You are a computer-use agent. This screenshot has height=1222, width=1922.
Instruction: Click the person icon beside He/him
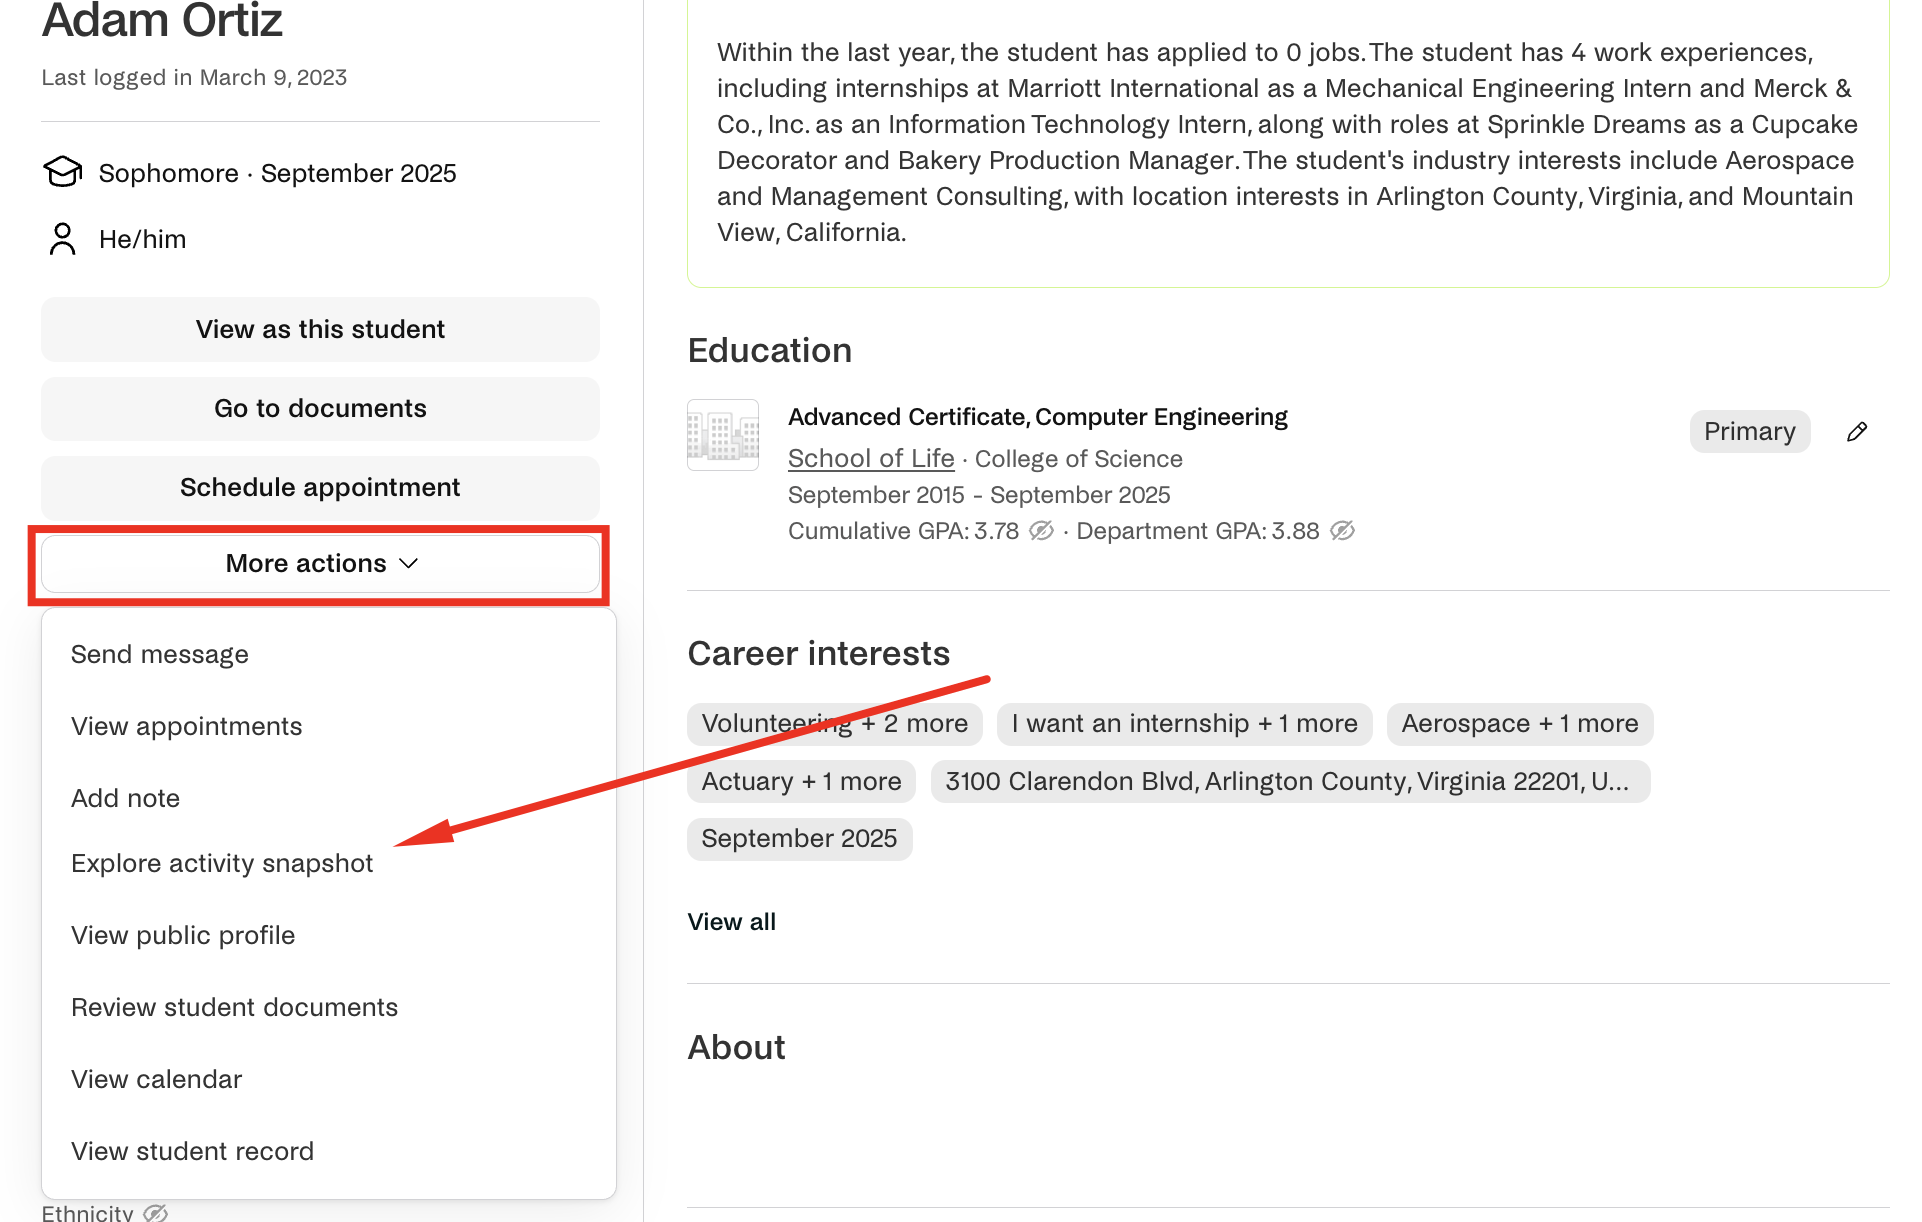63,239
